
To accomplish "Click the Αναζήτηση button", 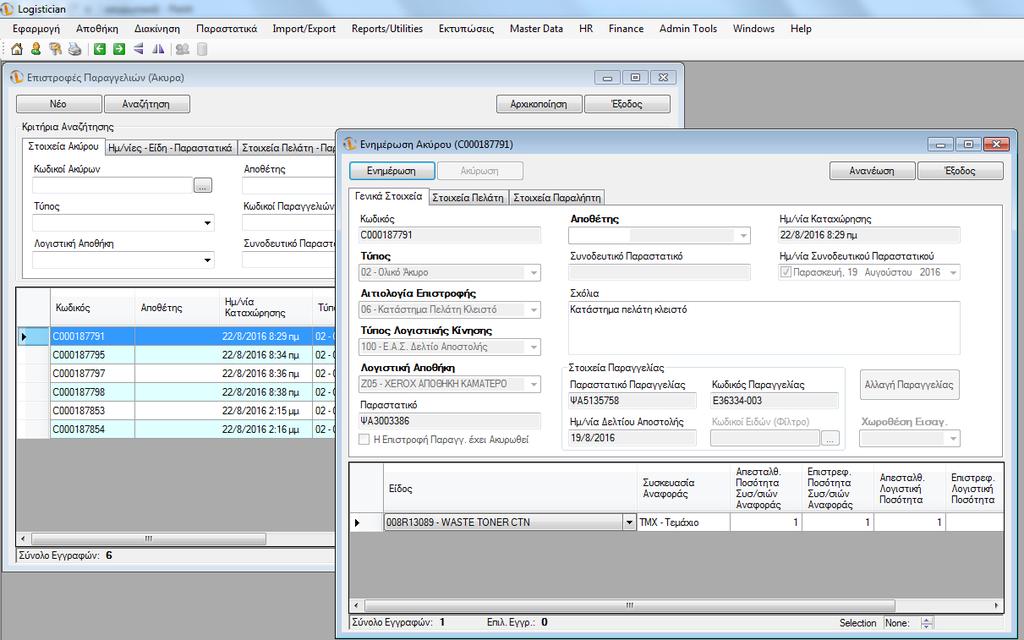I will click(146, 104).
